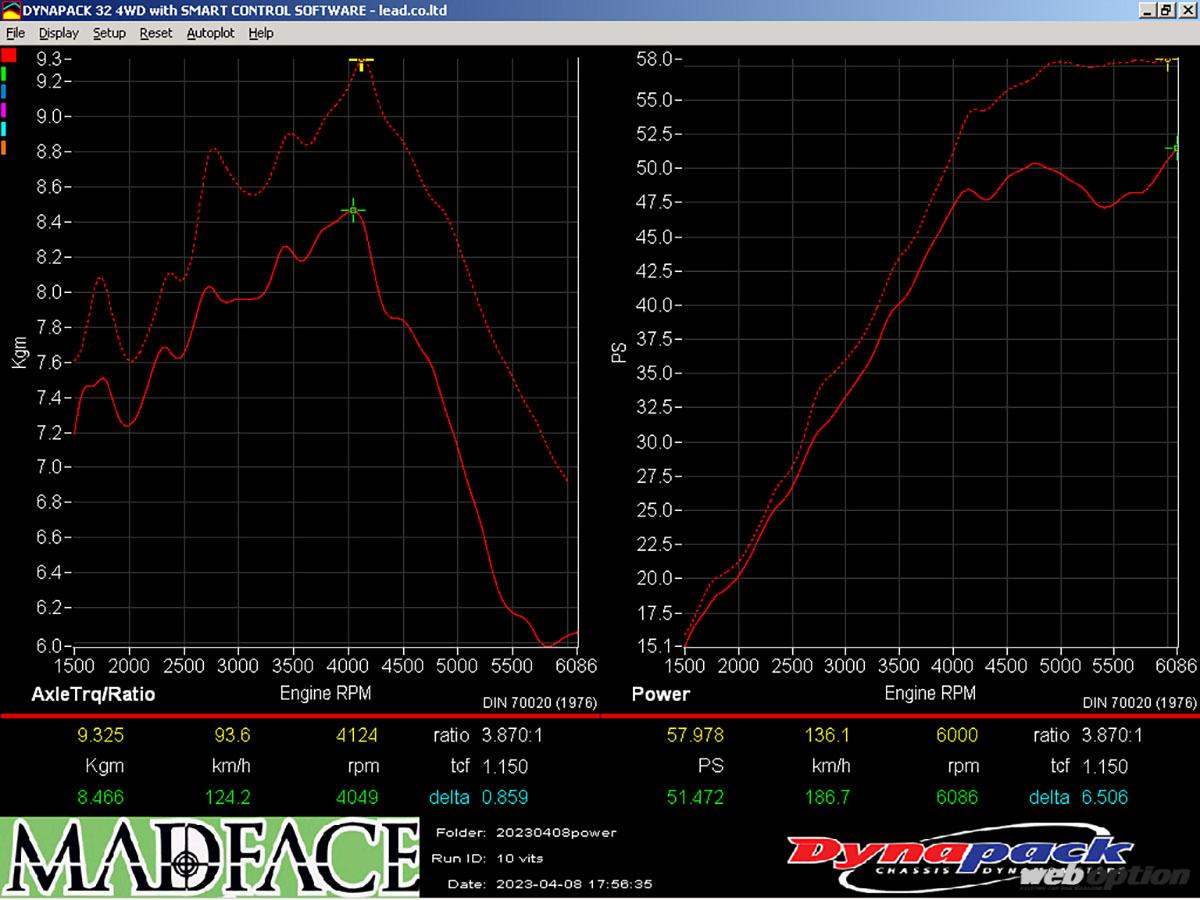
Task: Open the Autoplot menu
Action: (x=210, y=33)
